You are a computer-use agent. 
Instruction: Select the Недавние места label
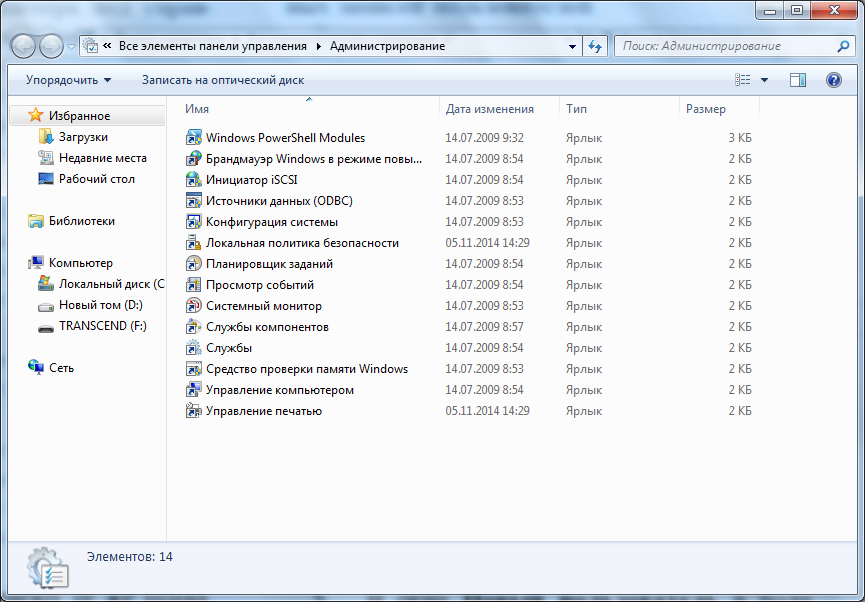click(103, 158)
